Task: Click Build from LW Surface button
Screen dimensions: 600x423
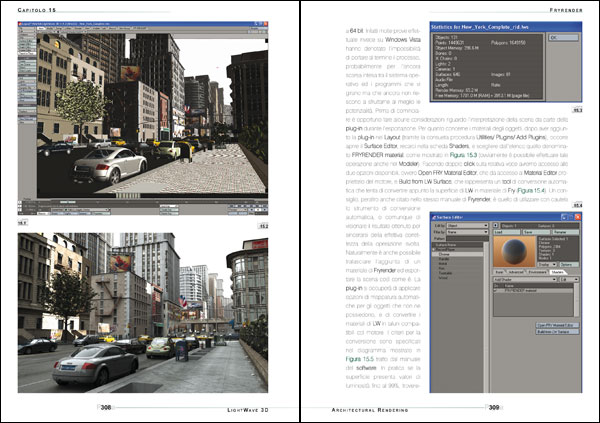Action: click(558, 332)
